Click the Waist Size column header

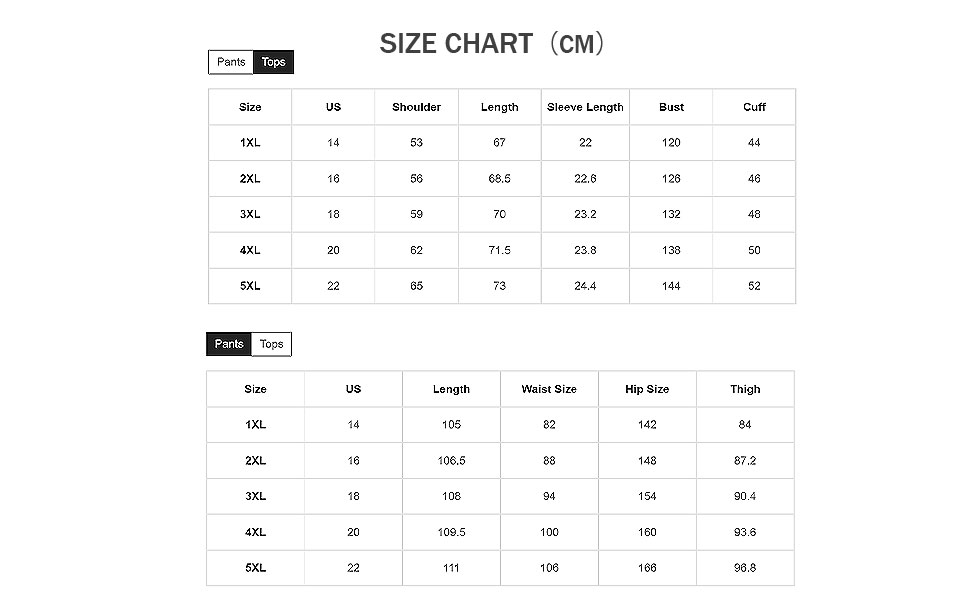point(549,389)
